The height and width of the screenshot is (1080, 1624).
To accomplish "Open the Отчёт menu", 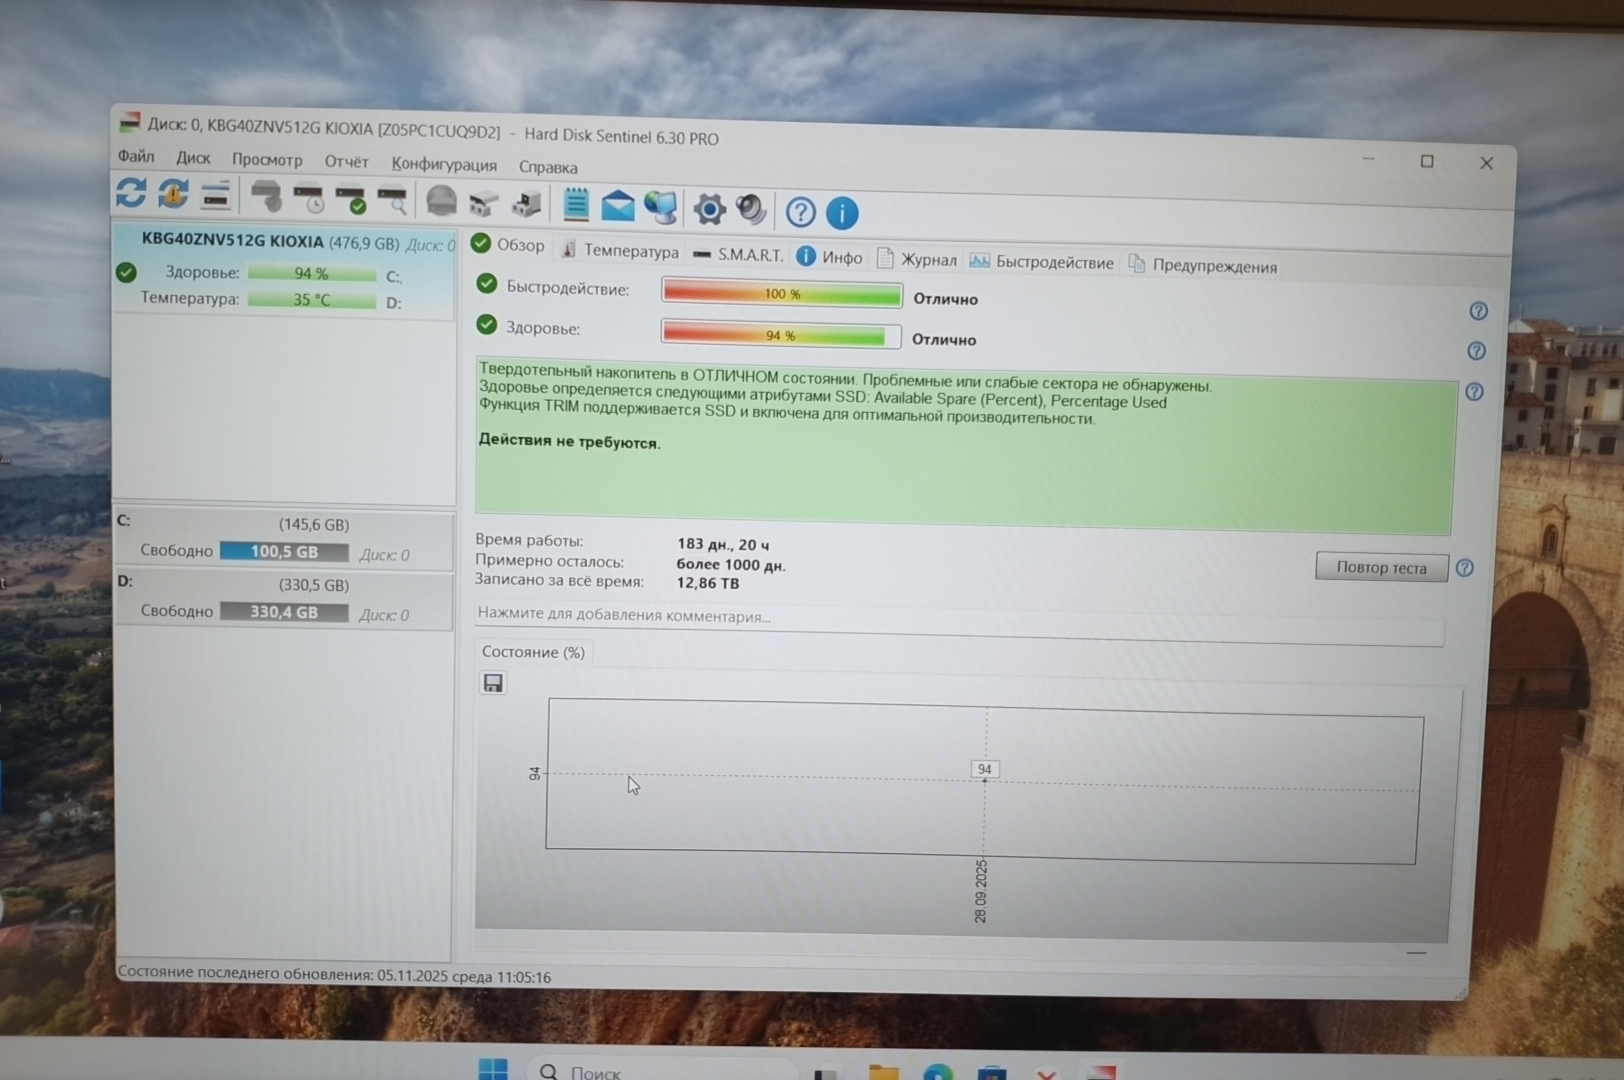I will (x=346, y=161).
